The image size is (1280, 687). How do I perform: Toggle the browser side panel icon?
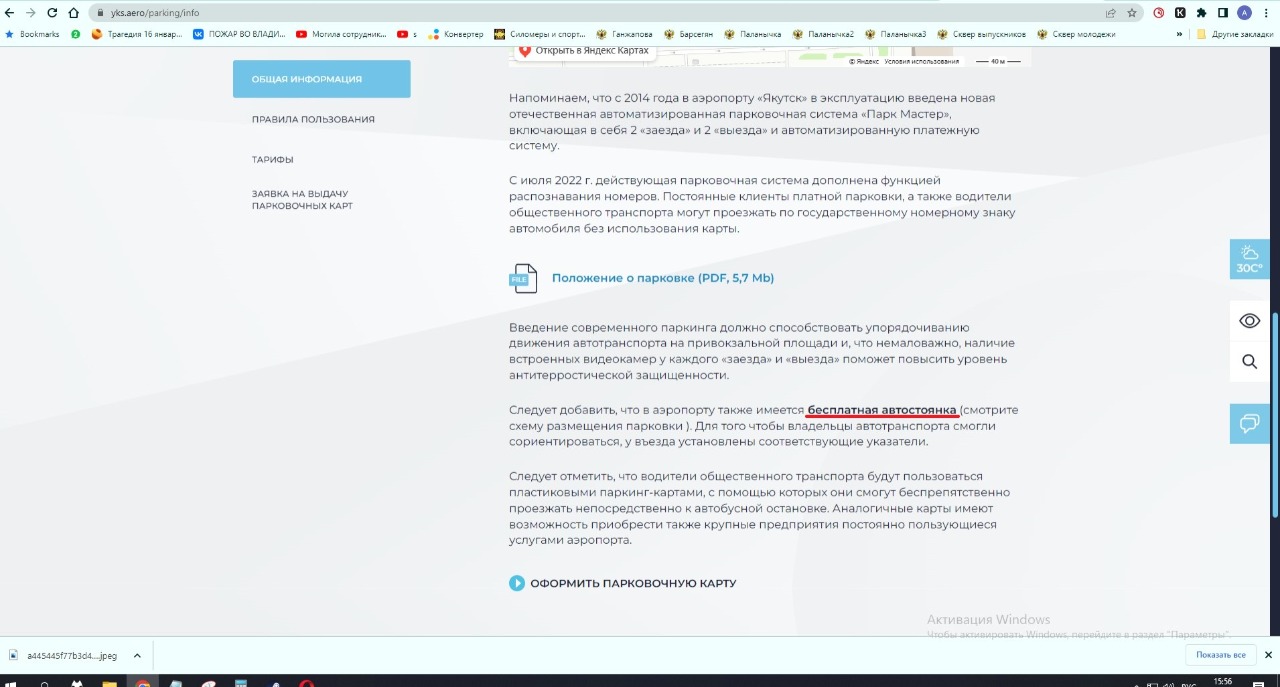coord(1222,13)
